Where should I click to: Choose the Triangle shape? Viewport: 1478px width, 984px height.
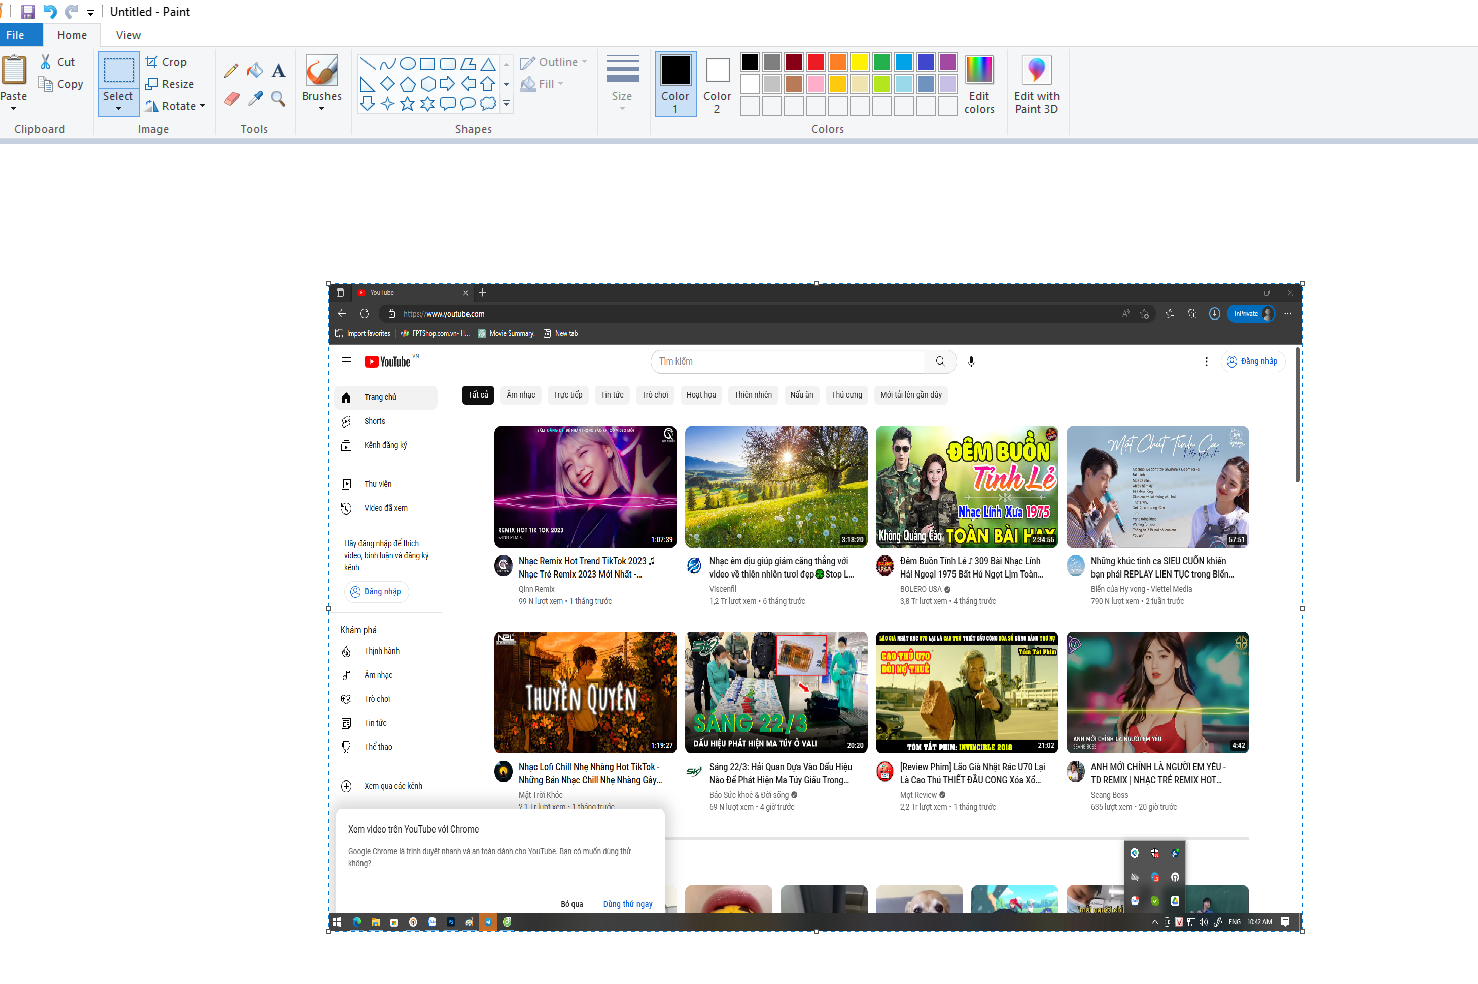487,64
